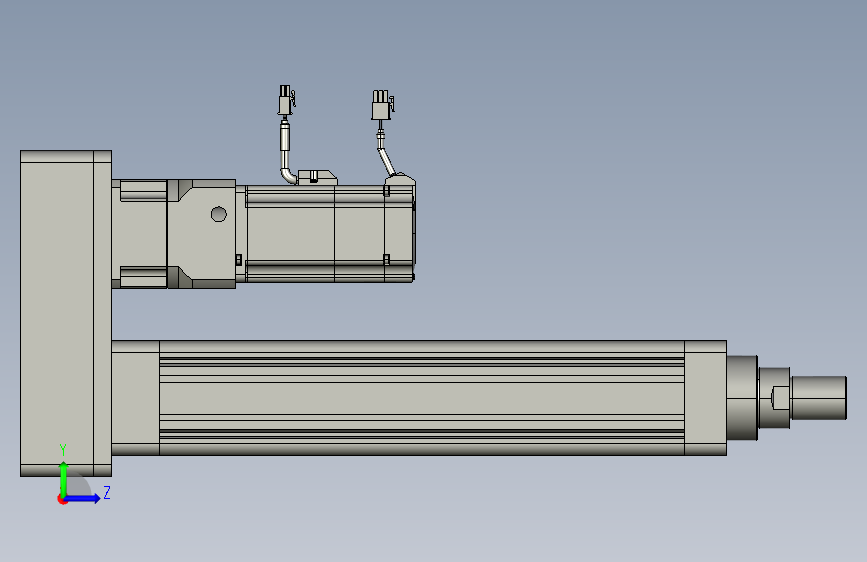Select the two-pin cable connector plug above motor
This screenshot has width=867, height=562.
click(x=286, y=100)
